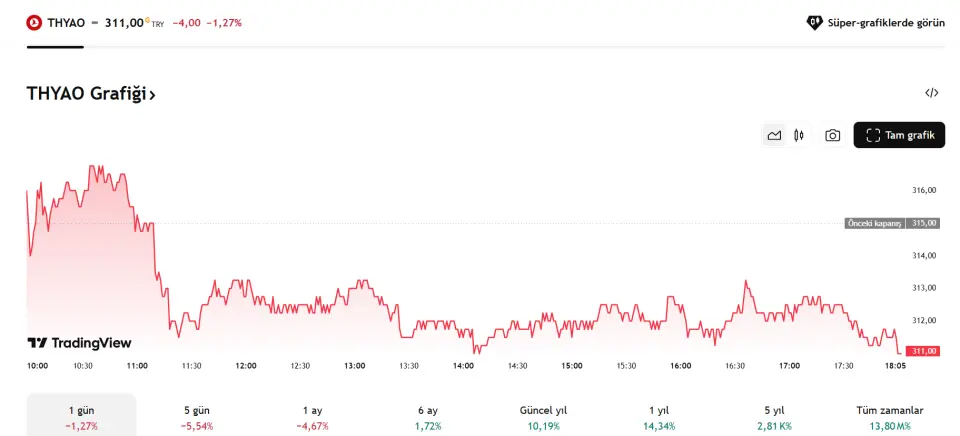Switch to candlestick chart view

(x=799, y=135)
